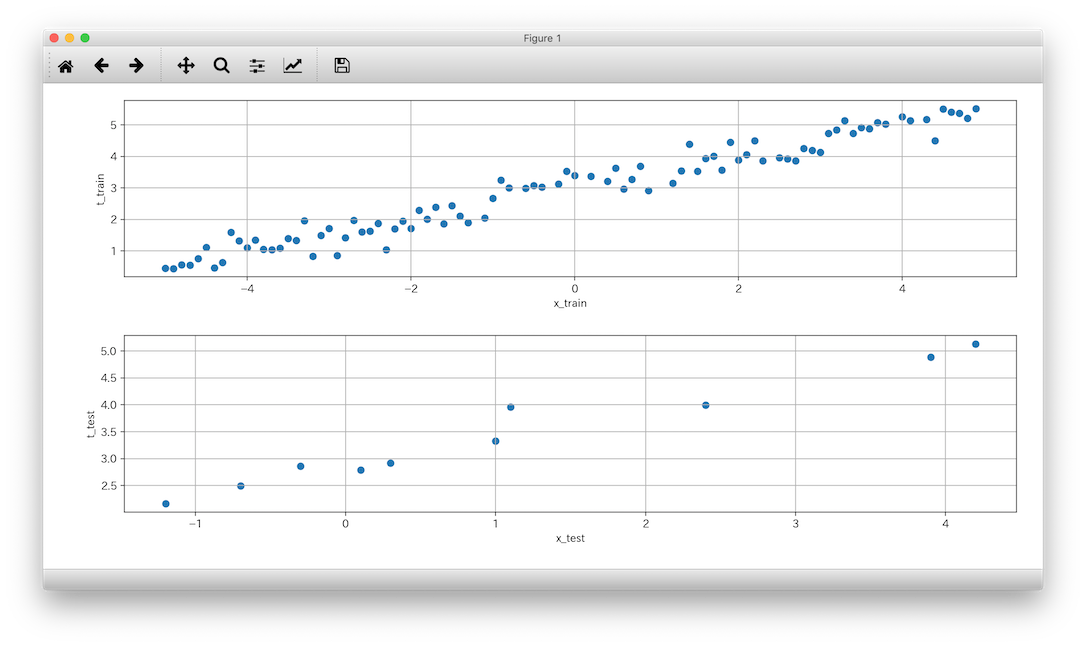Activate the pan axes tool

185,66
